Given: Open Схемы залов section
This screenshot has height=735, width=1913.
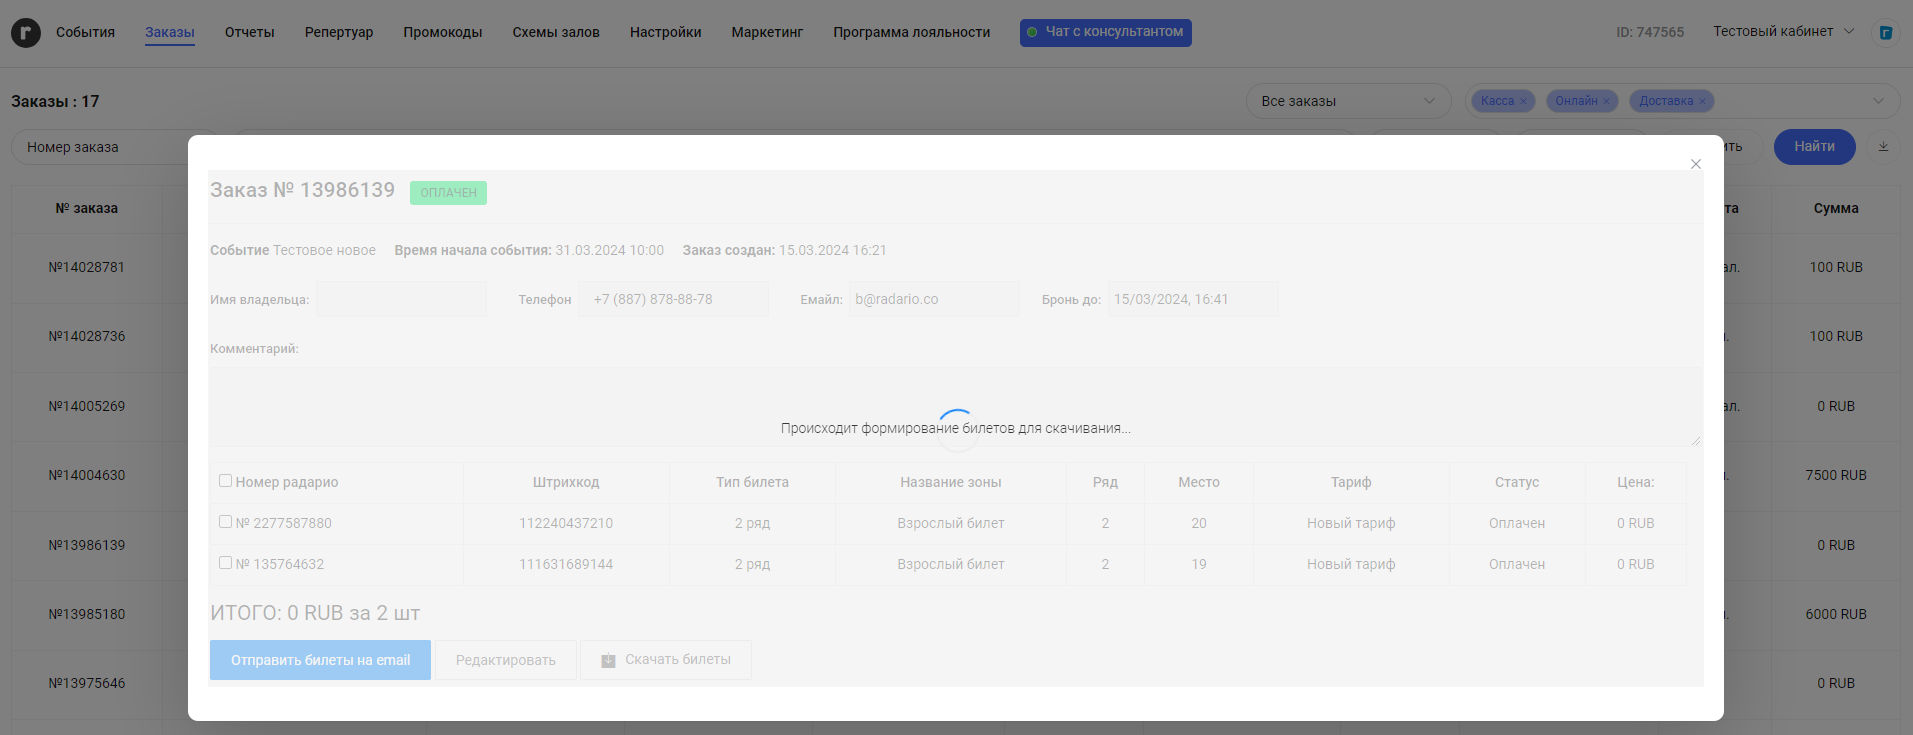Looking at the screenshot, I should 556,32.
